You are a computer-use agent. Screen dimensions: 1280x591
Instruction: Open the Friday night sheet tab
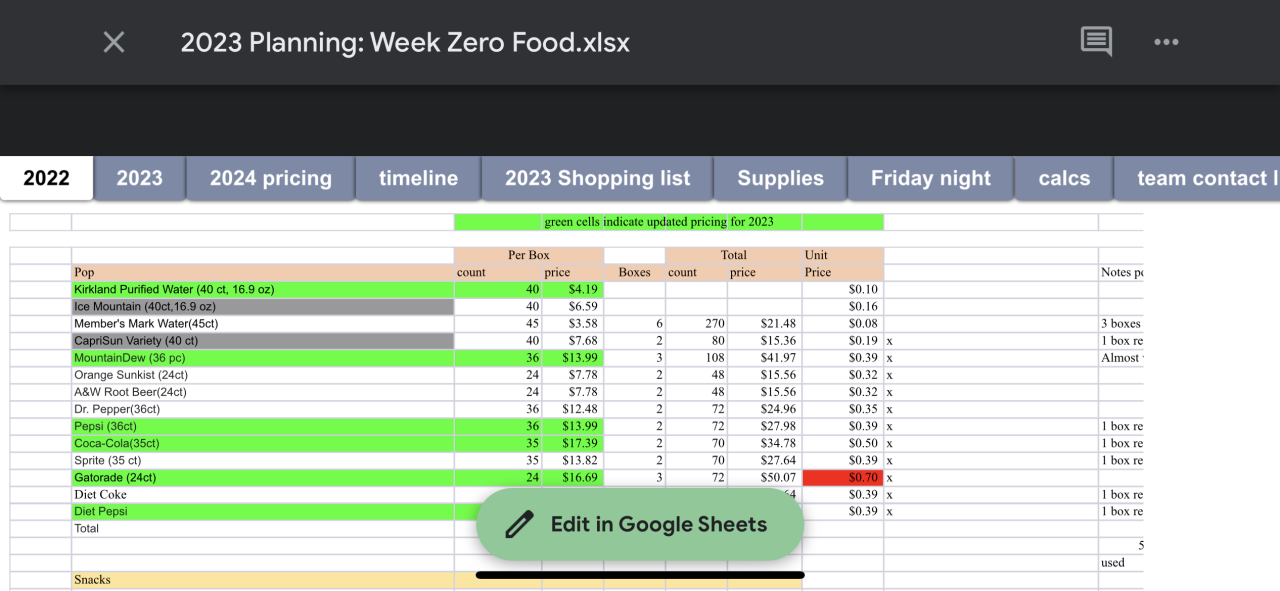(930, 178)
